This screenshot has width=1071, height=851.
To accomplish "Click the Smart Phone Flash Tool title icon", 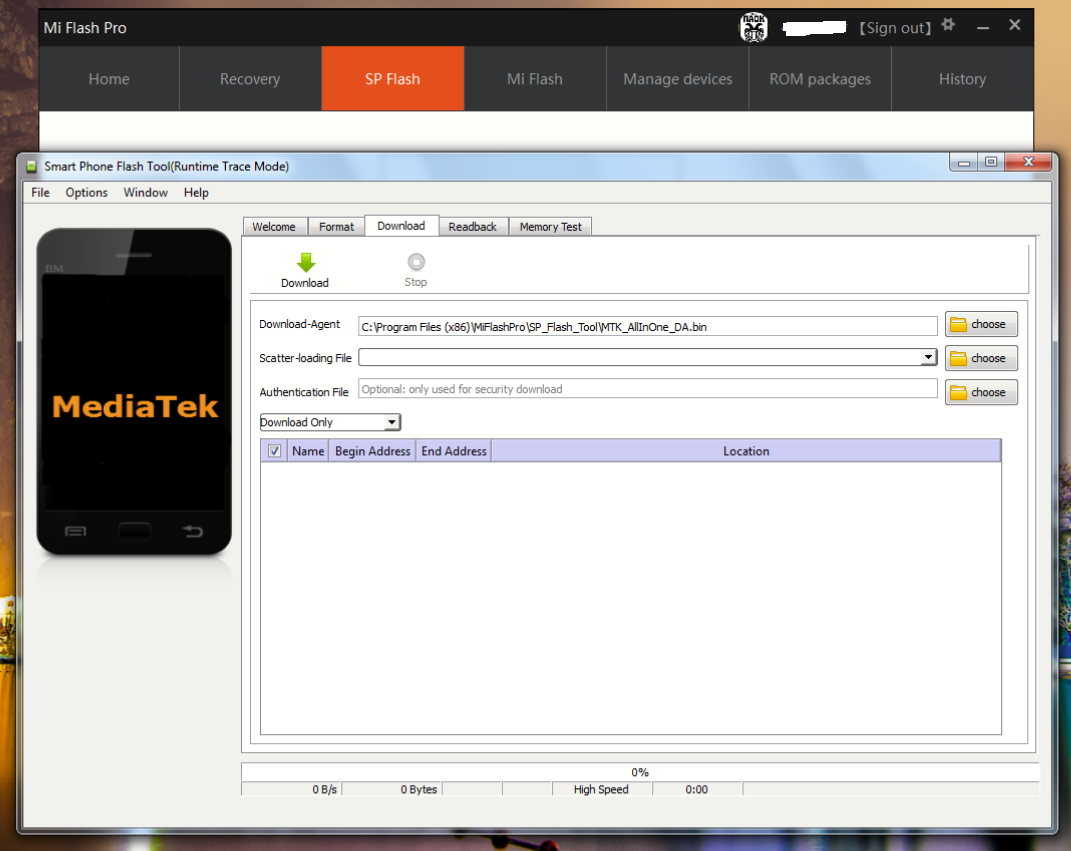I will click(31, 167).
